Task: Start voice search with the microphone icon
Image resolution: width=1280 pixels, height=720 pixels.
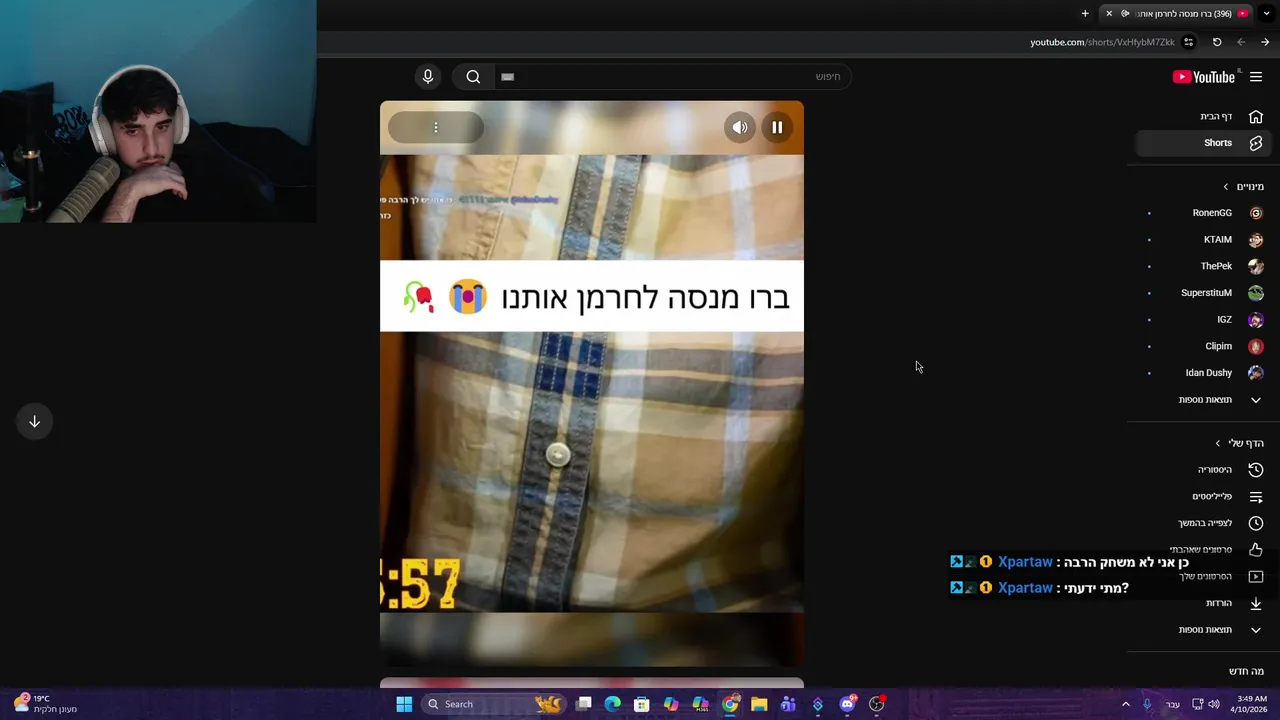Action: (428, 76)
